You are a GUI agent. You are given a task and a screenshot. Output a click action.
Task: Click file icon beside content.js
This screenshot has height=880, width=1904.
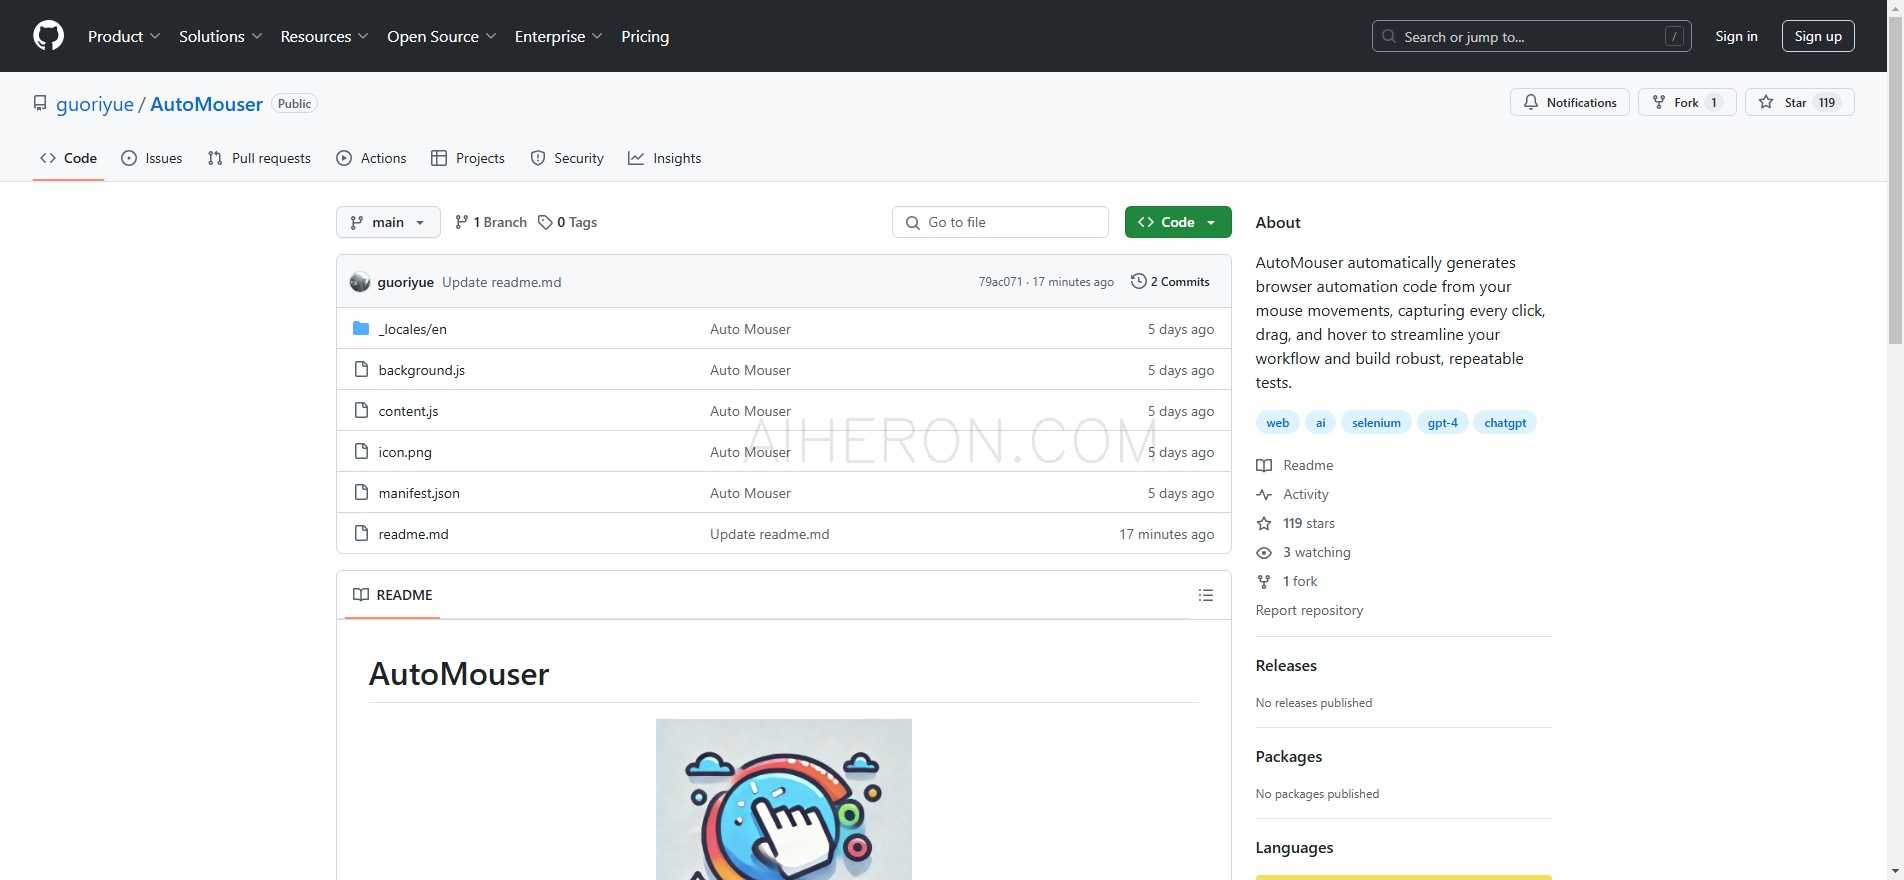point(361,411)
